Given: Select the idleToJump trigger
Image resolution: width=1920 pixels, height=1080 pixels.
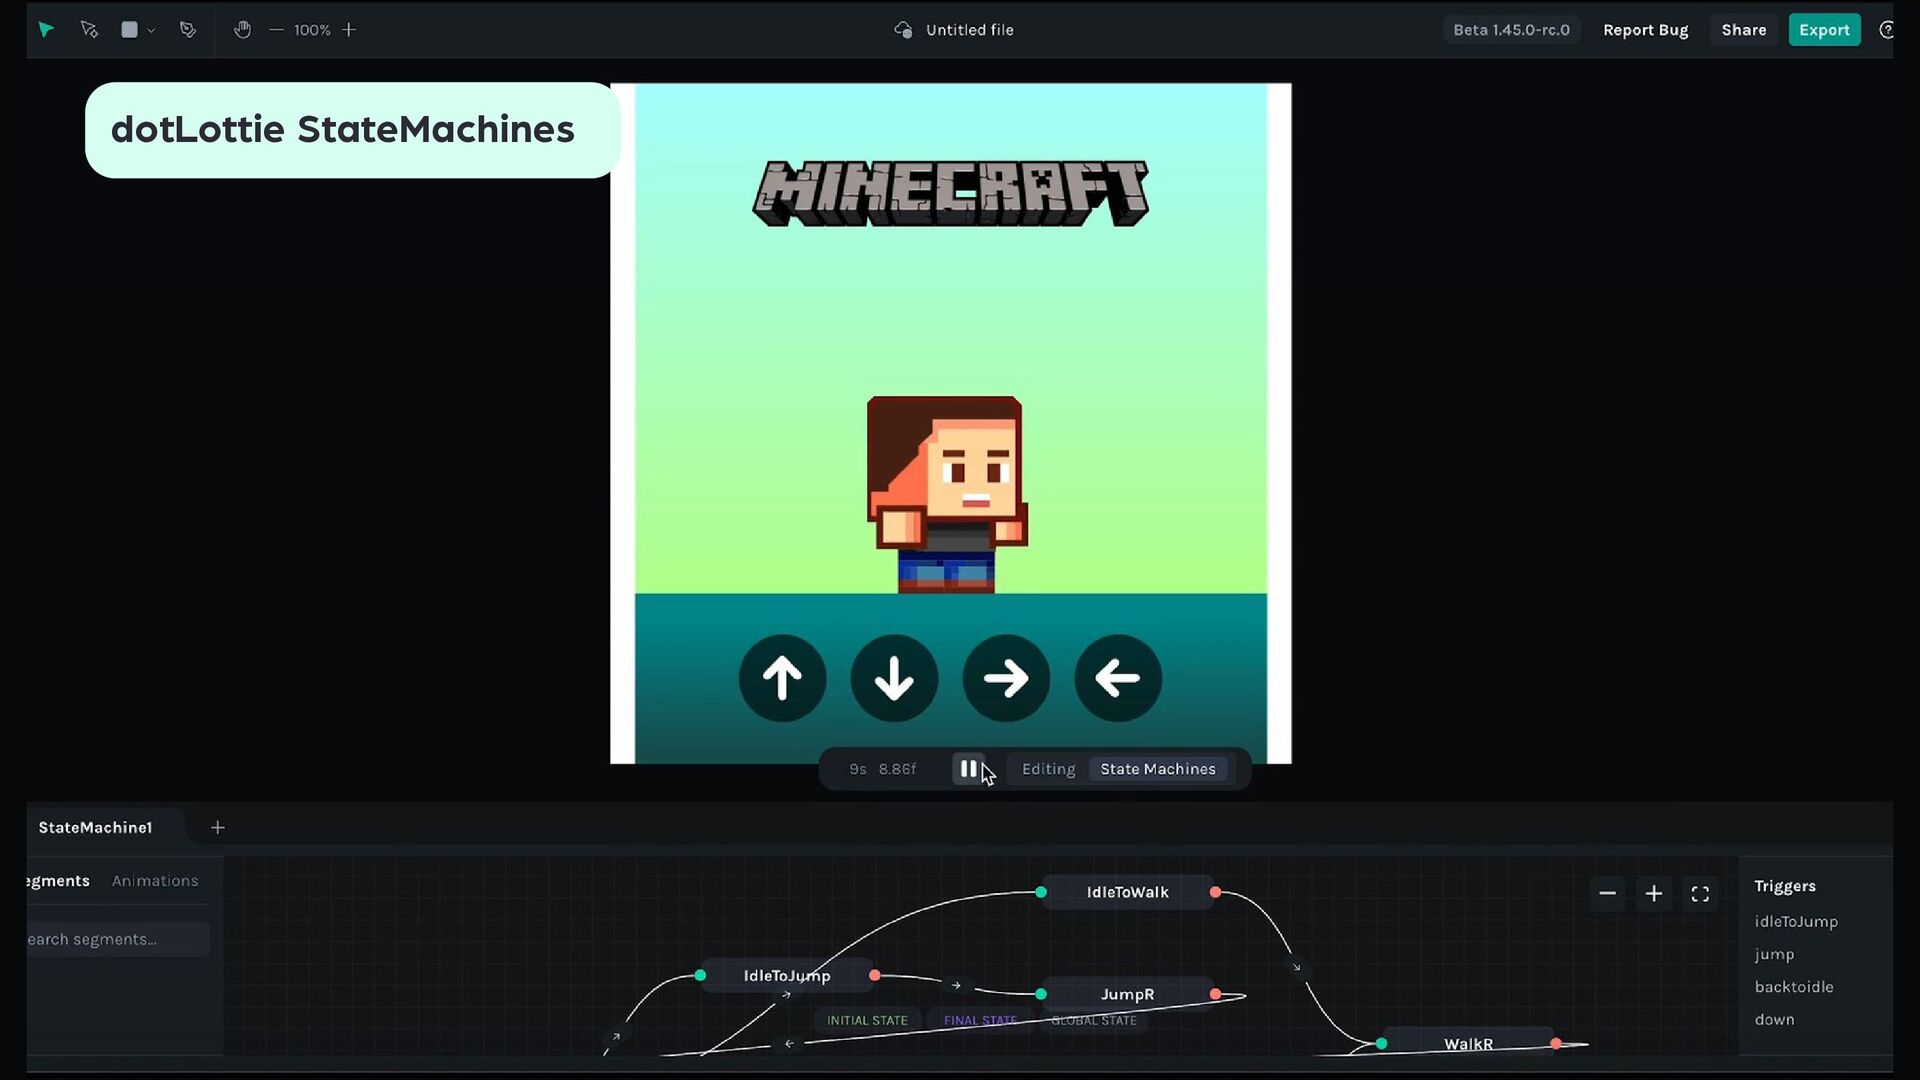Looking at the screenshot, I should [1796, 922].
